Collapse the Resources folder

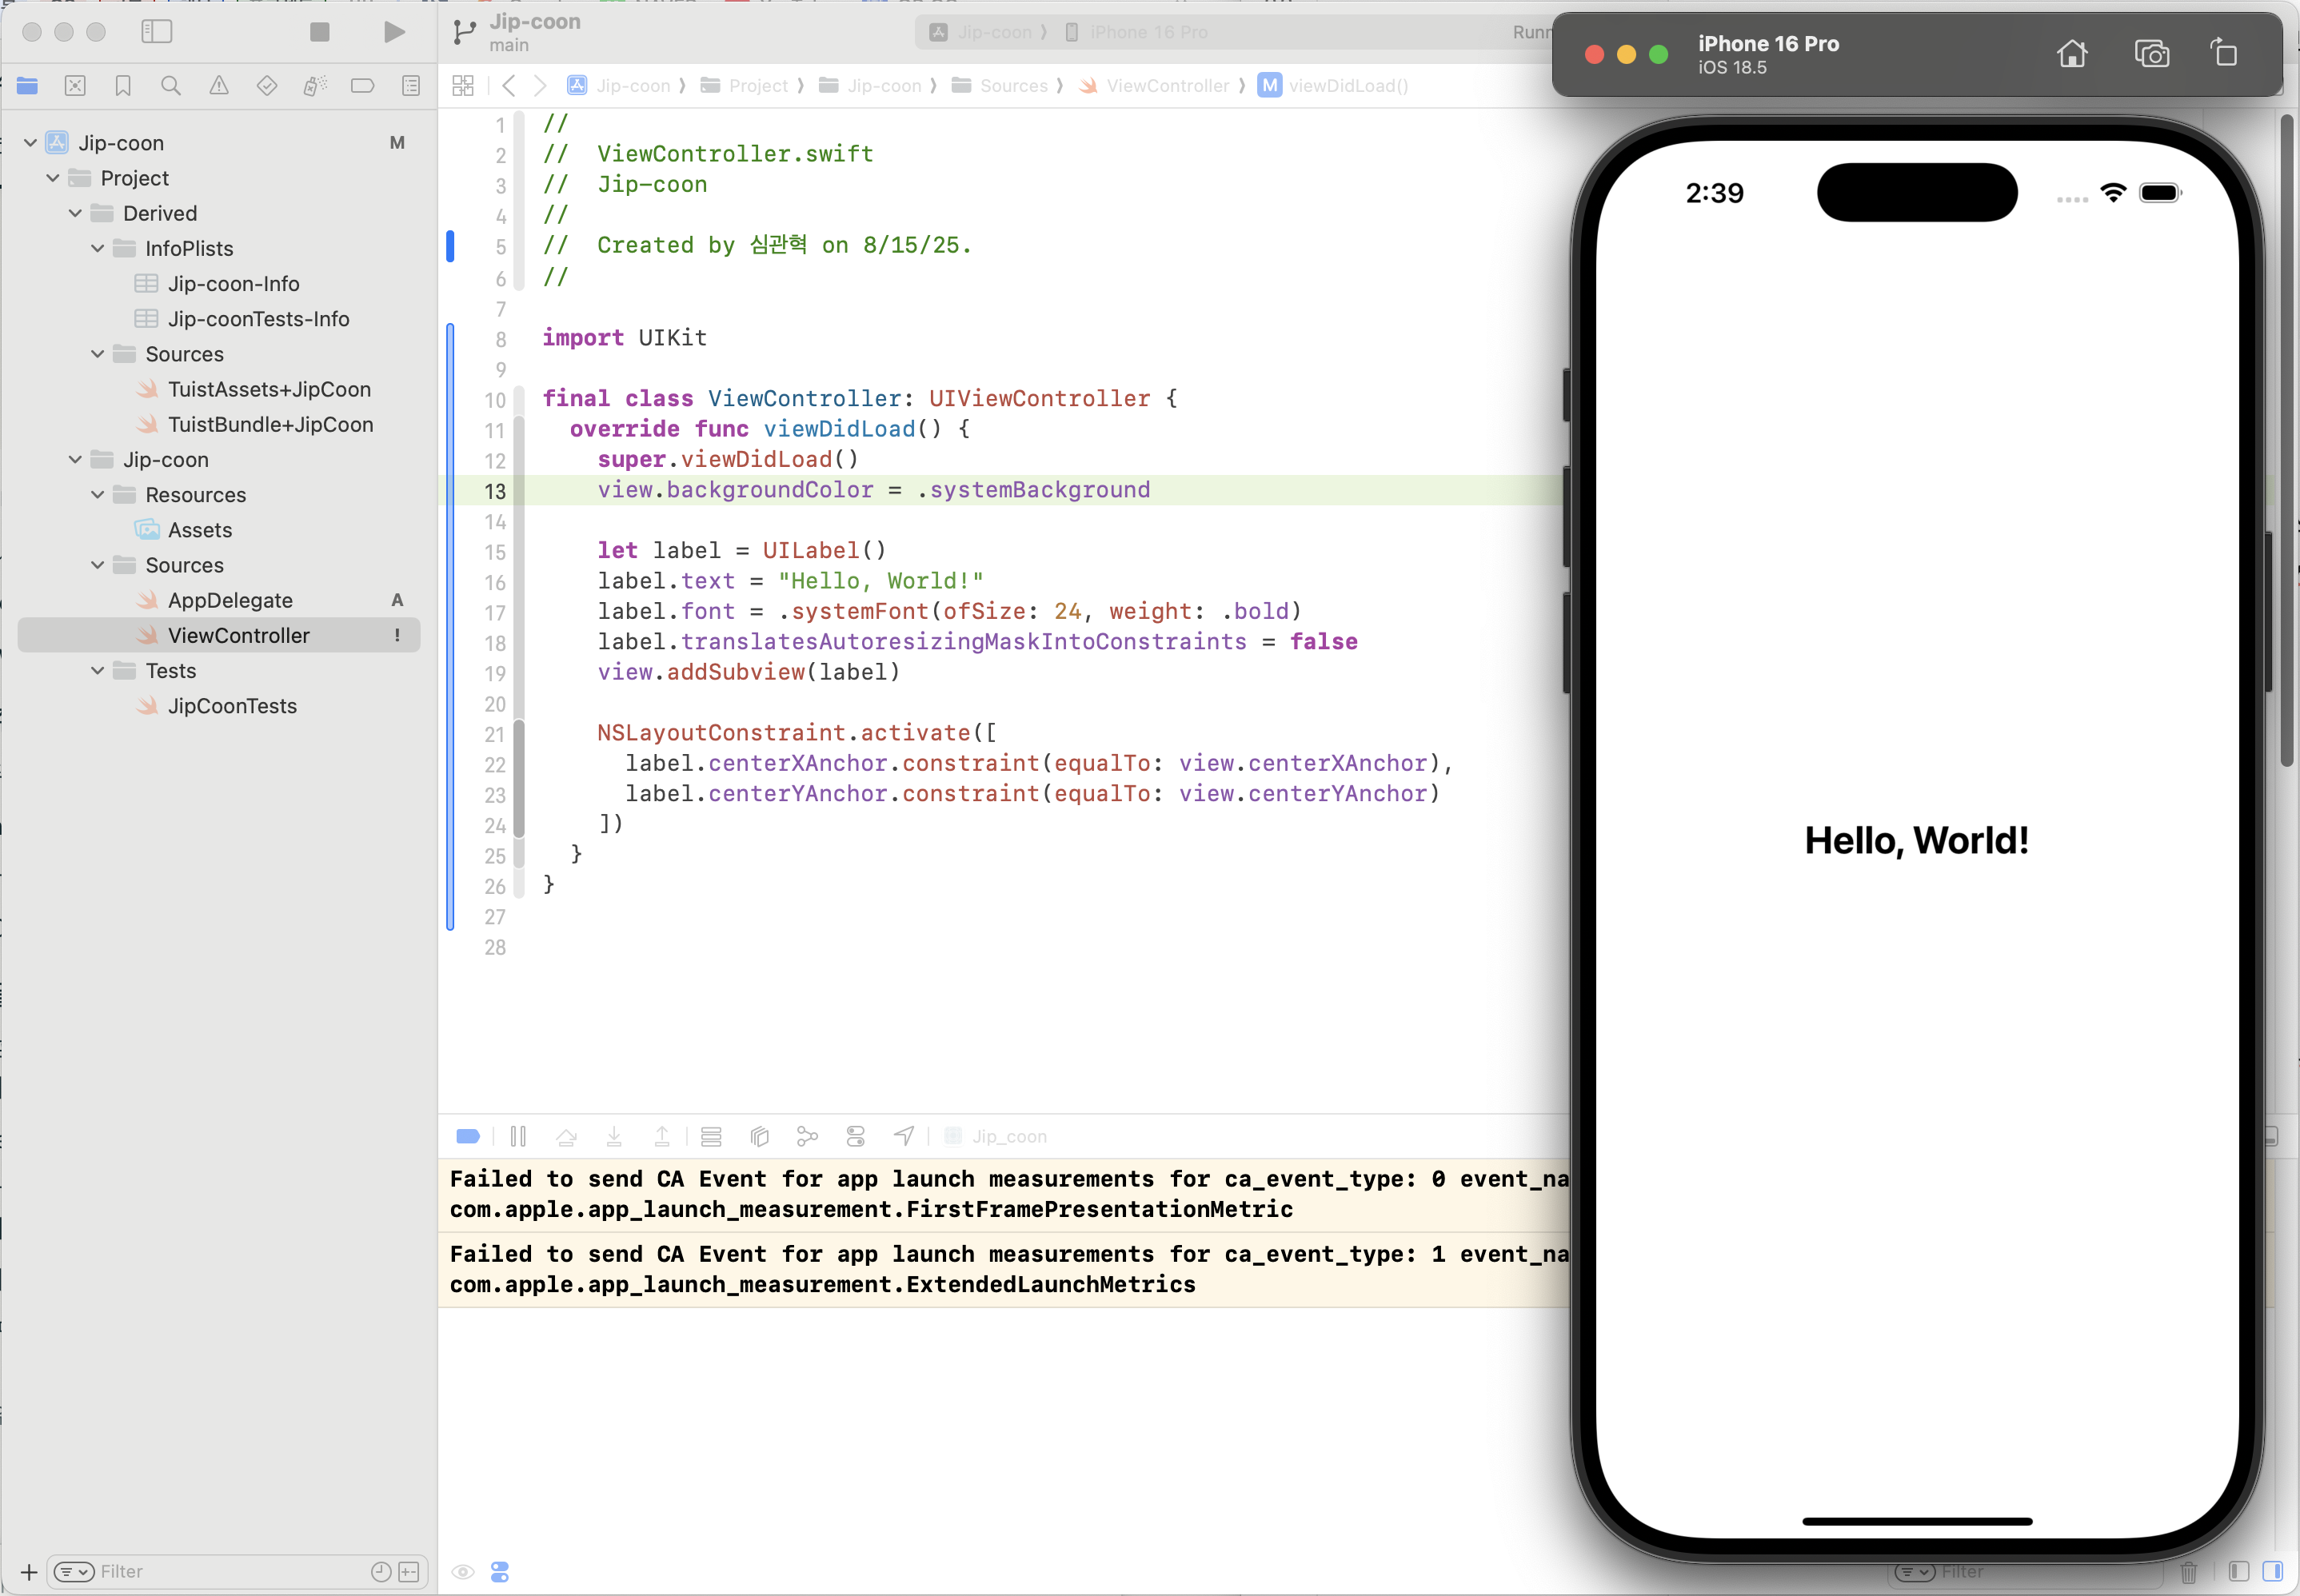point(97,495)
